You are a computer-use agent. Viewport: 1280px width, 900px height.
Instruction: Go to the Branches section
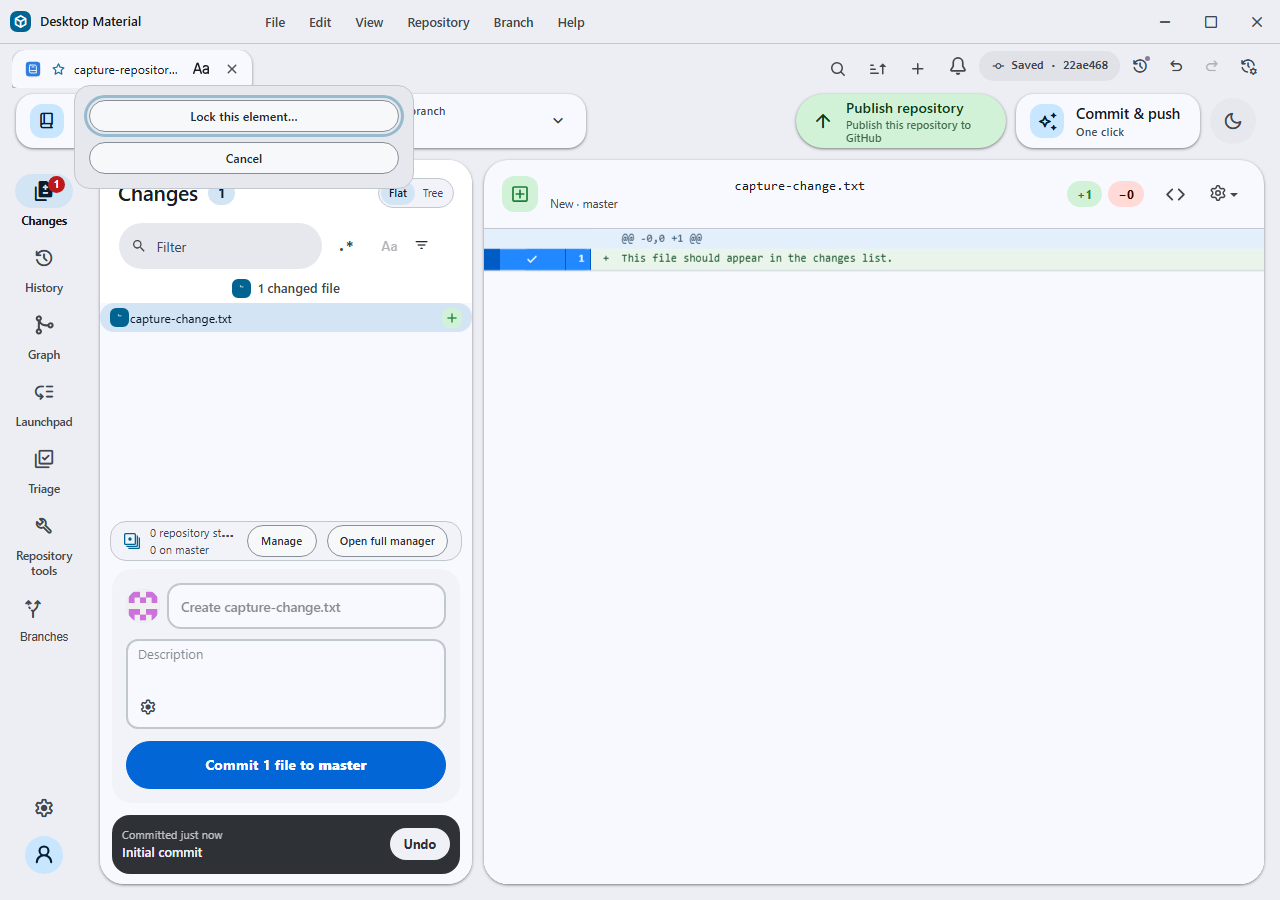click(x=44, y=620)
